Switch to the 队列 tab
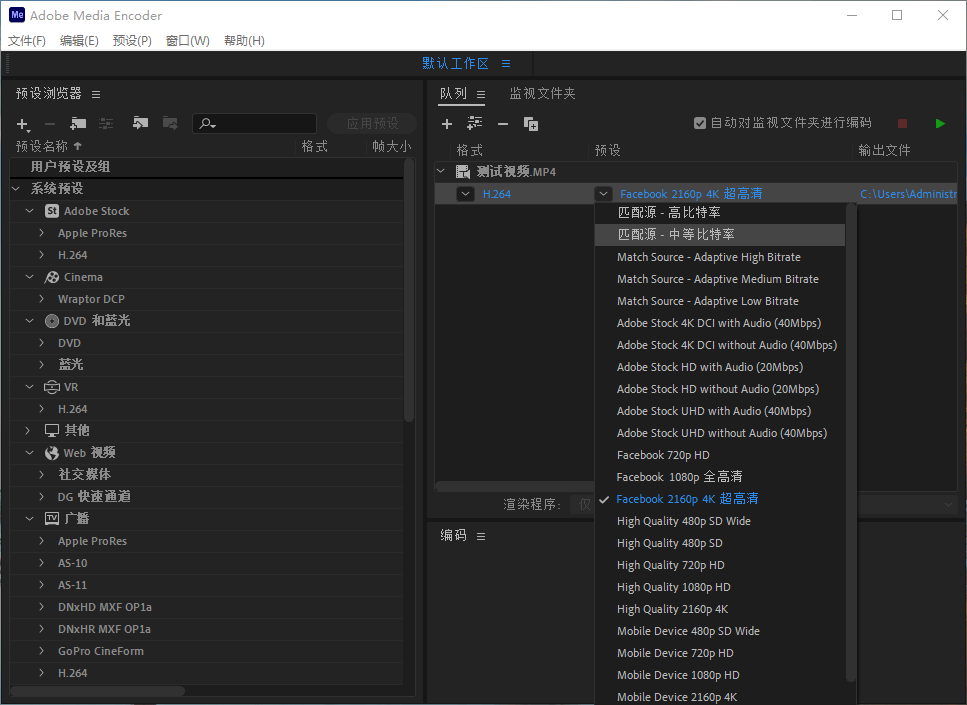The width and height of the screenshot is (967, 705). pos(453,93)
